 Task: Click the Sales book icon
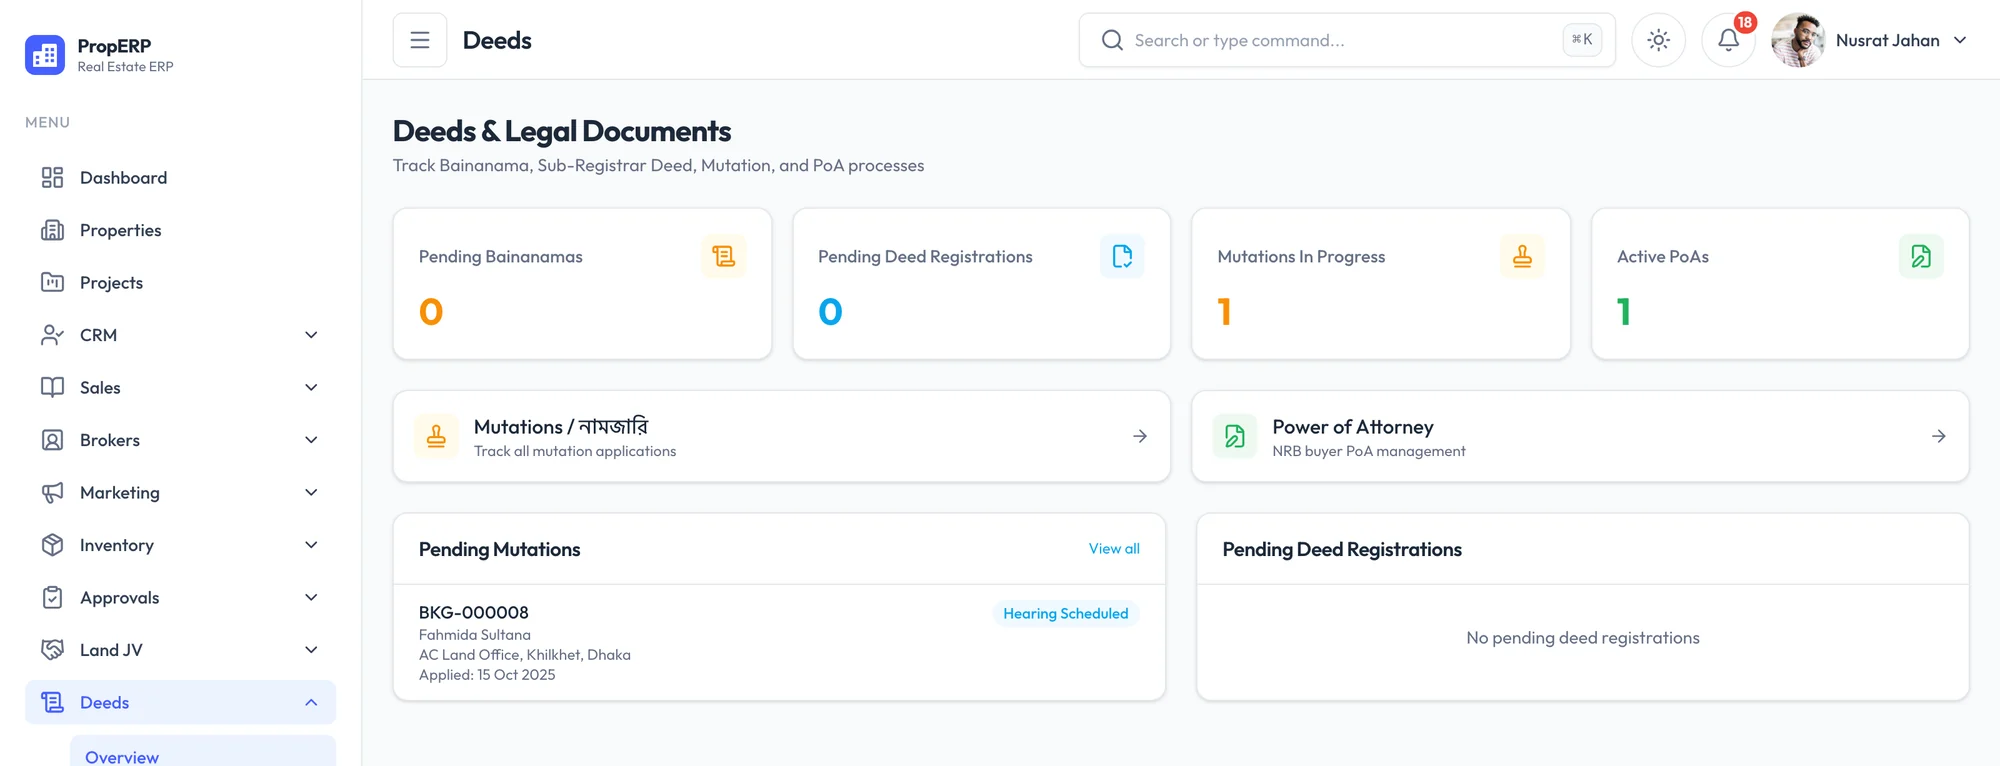(x=52, y=387)
